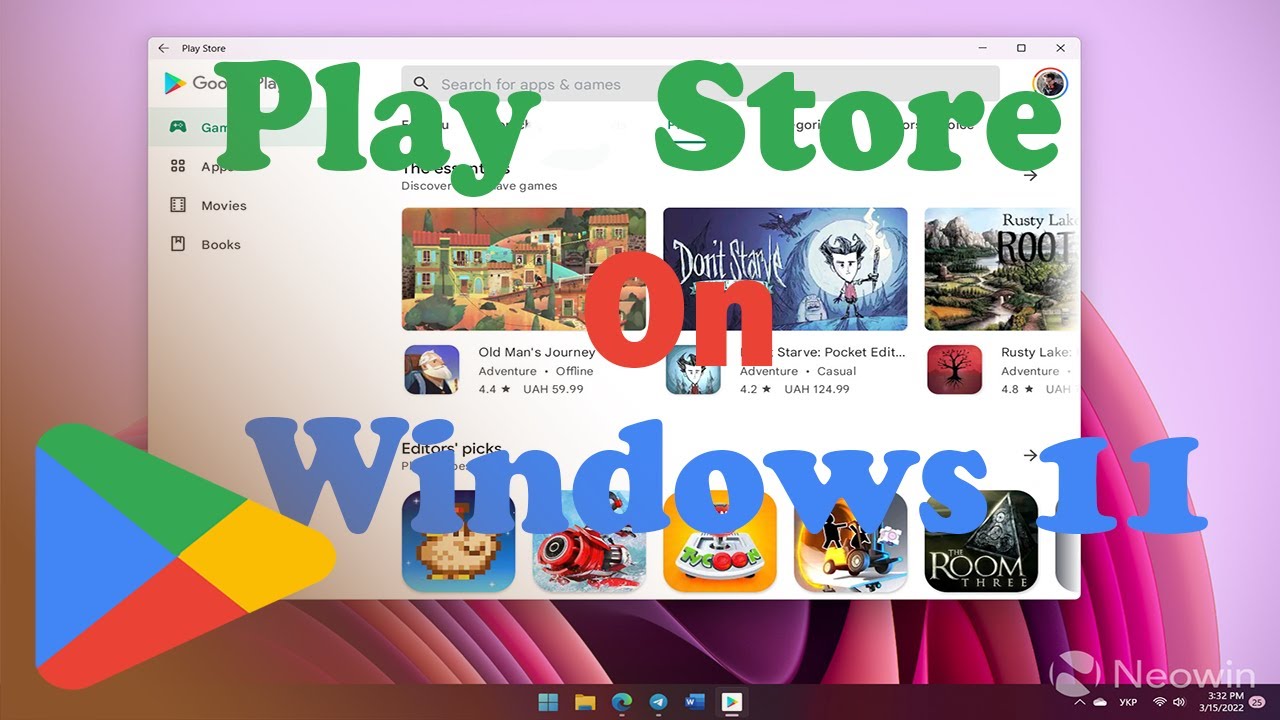Open the orange Tycoon game icon

pyautogui.click(x=720, y=541)
